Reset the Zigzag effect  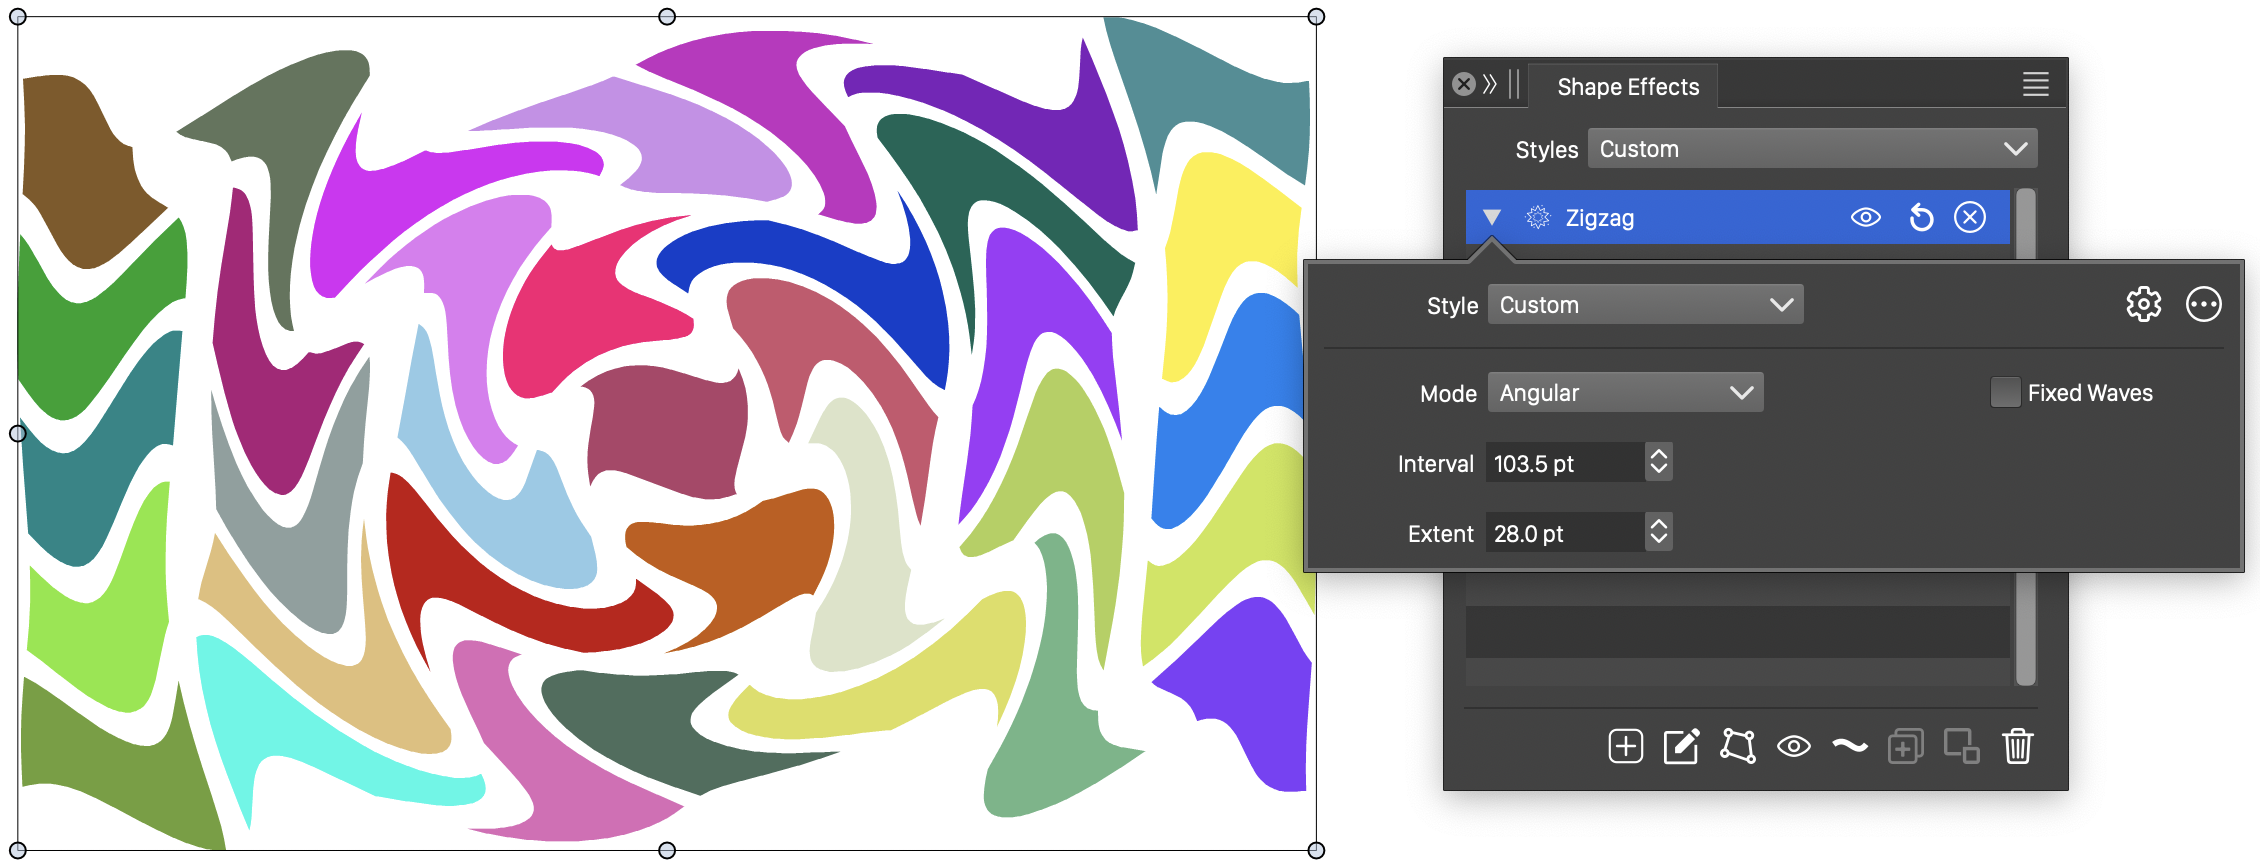1921,217
